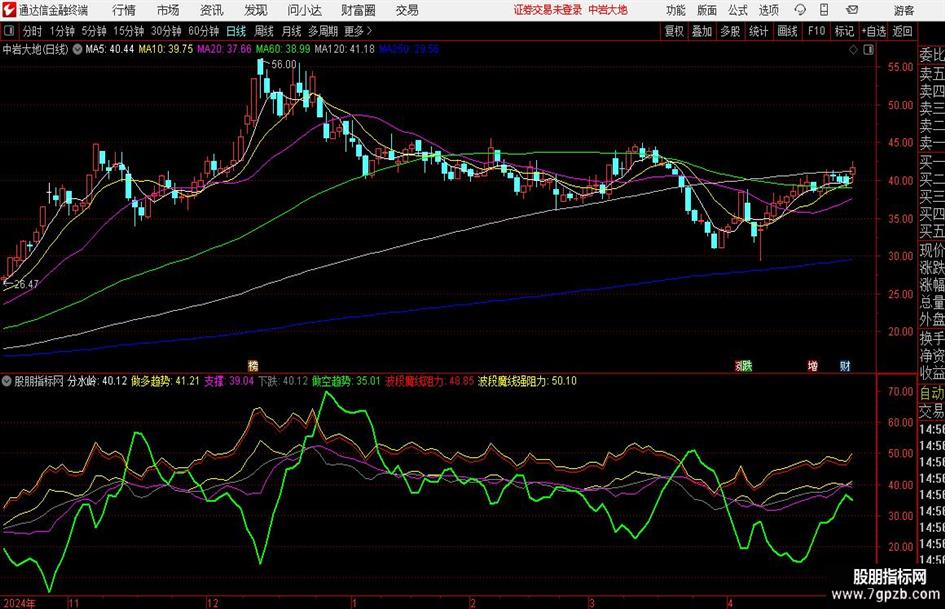
Task: Click the 统计 statistics button
Action: (x=758, y=31)
